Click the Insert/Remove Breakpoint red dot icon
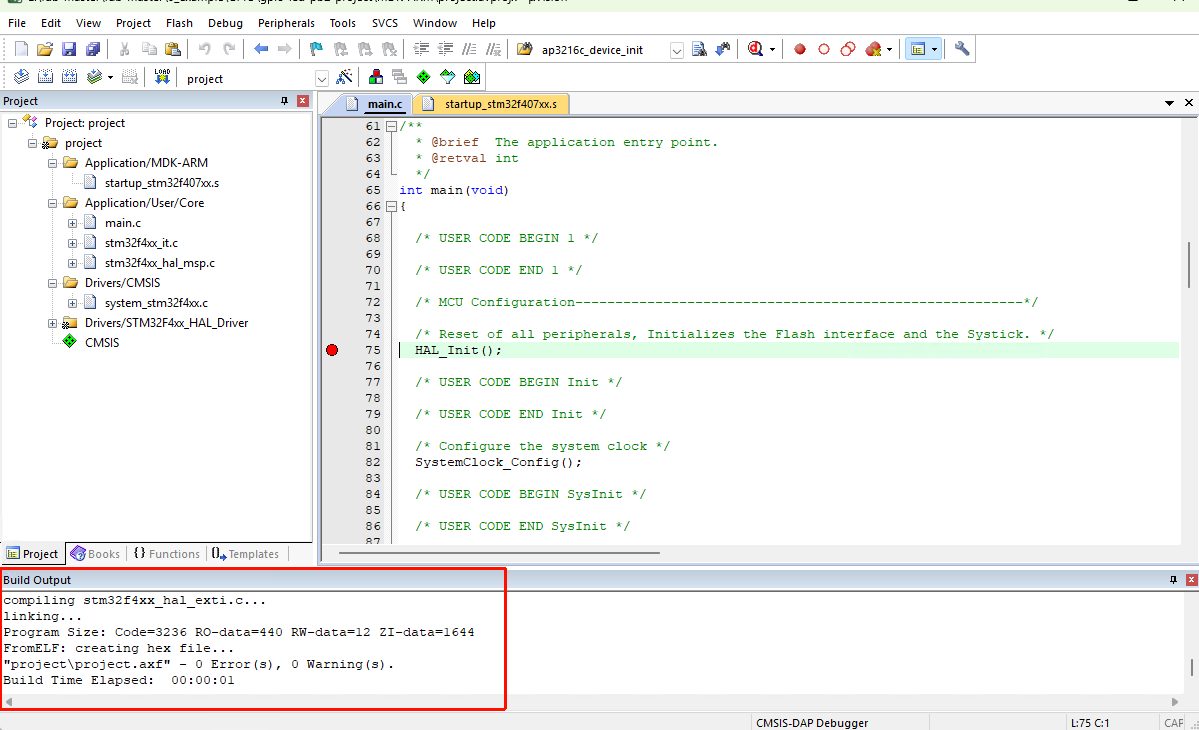The height and width of the screenshot is (730, 1199). point(800,49)
